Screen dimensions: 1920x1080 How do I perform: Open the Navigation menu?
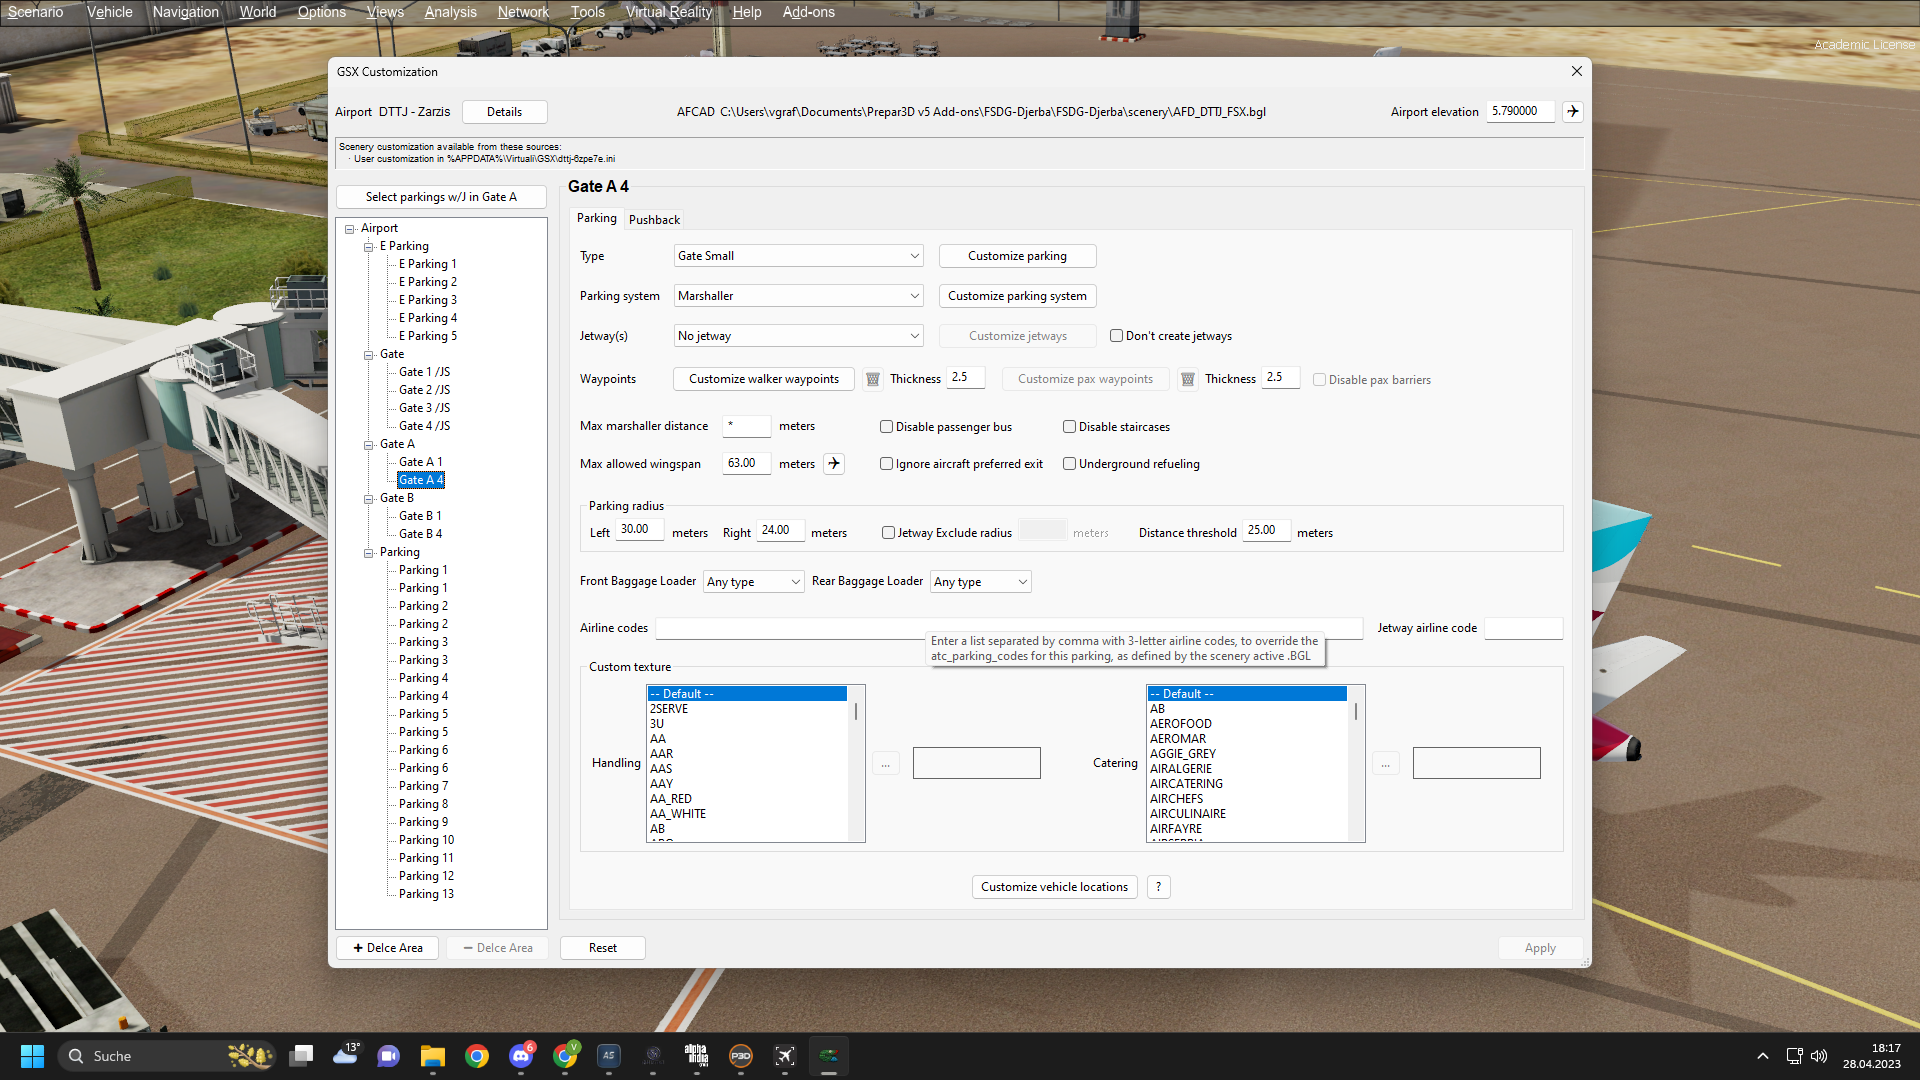[x=185, y=12]
